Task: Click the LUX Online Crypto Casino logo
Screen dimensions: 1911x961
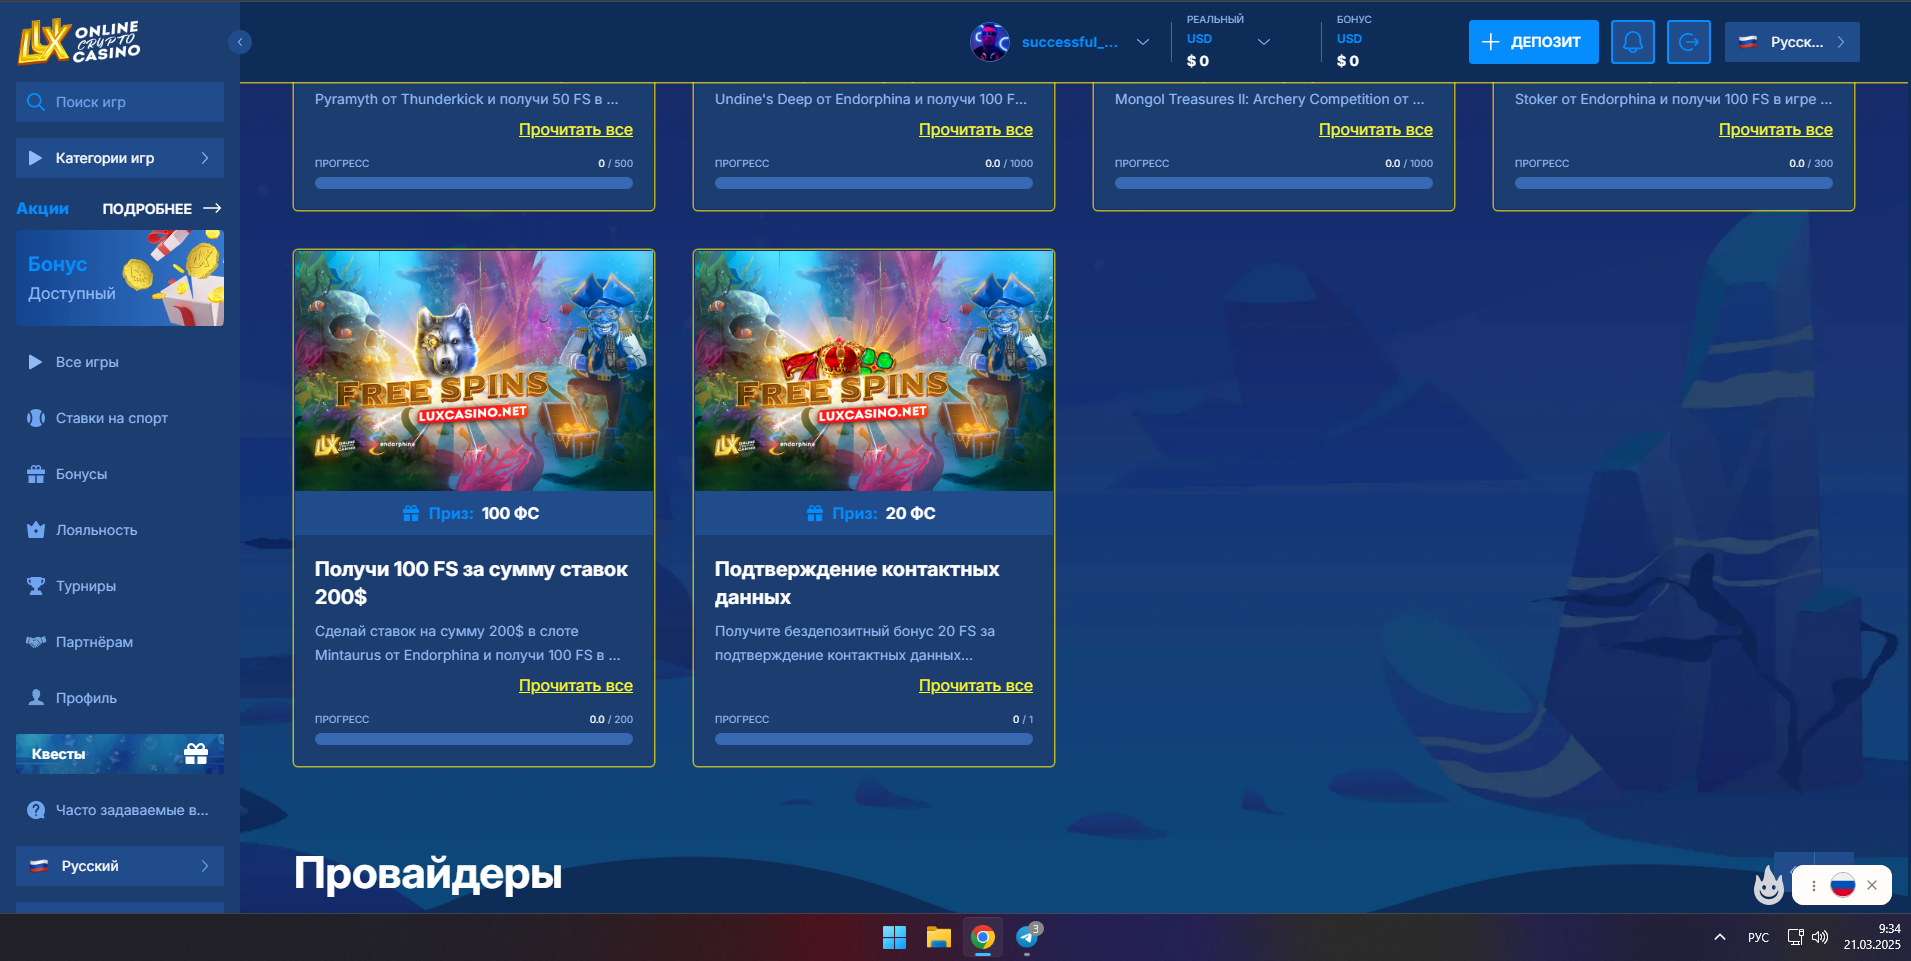Action: point(80,41)
